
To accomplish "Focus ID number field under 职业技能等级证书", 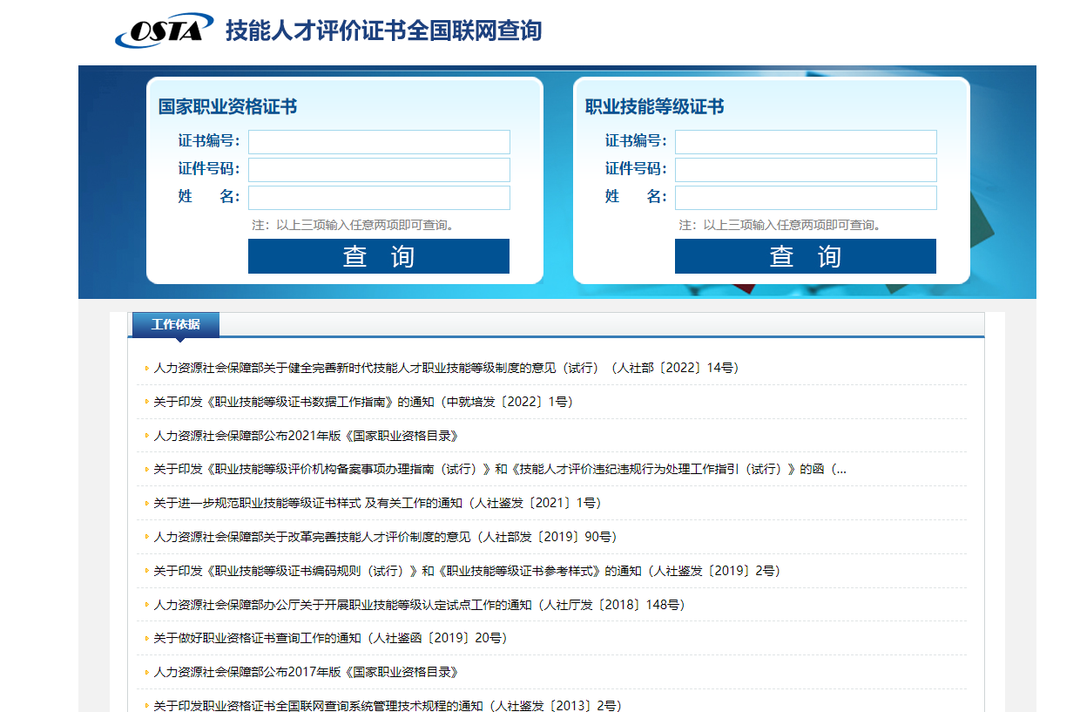I will point(806,170).
